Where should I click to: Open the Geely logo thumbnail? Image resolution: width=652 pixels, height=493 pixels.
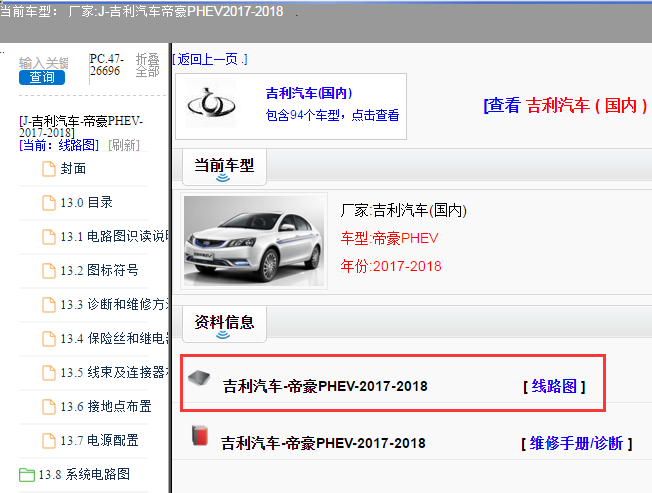pyautogui.click(x=211, y=102)
